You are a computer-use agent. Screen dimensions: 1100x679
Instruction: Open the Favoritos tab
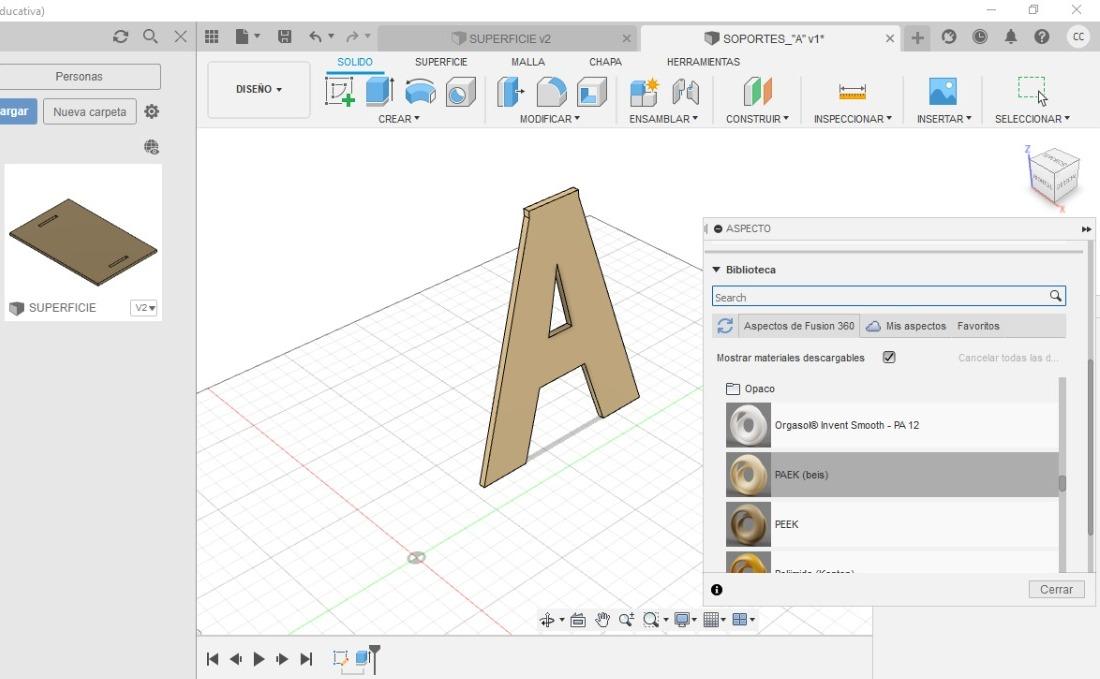point(978,326)
